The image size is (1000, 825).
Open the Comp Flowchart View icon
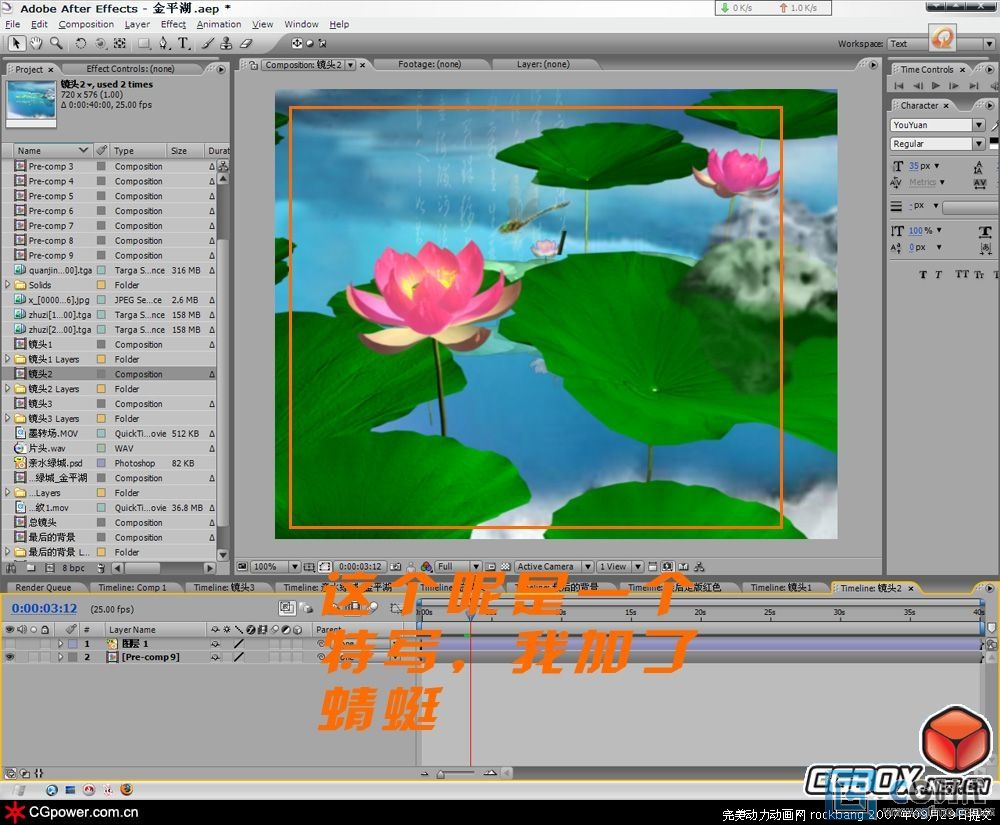[x=700, y=566]
